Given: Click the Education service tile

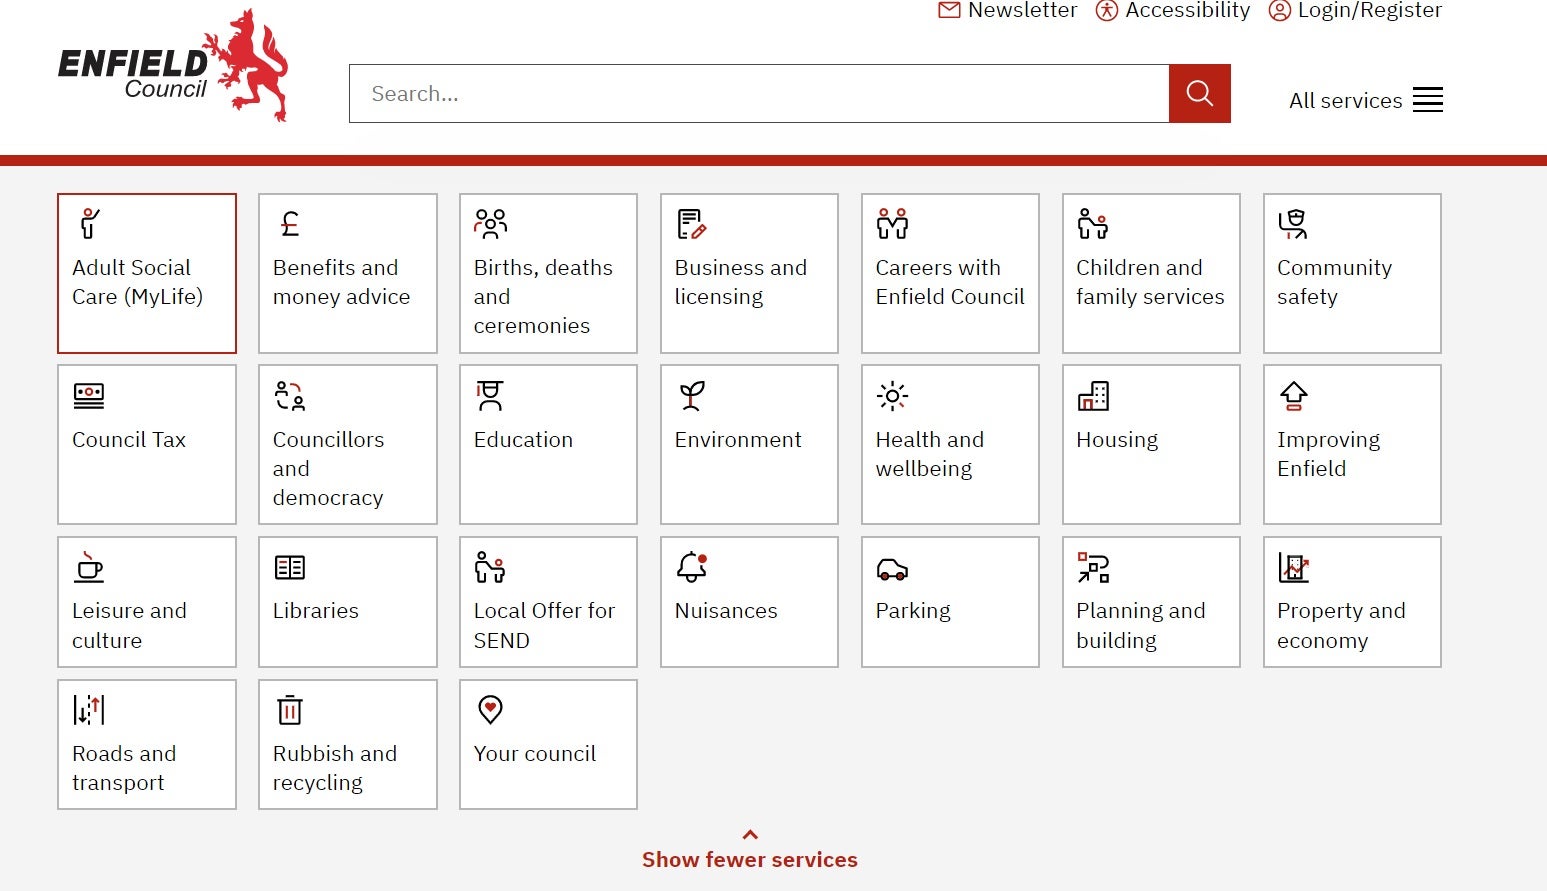Looking at the screenshot, I should 548,444.
